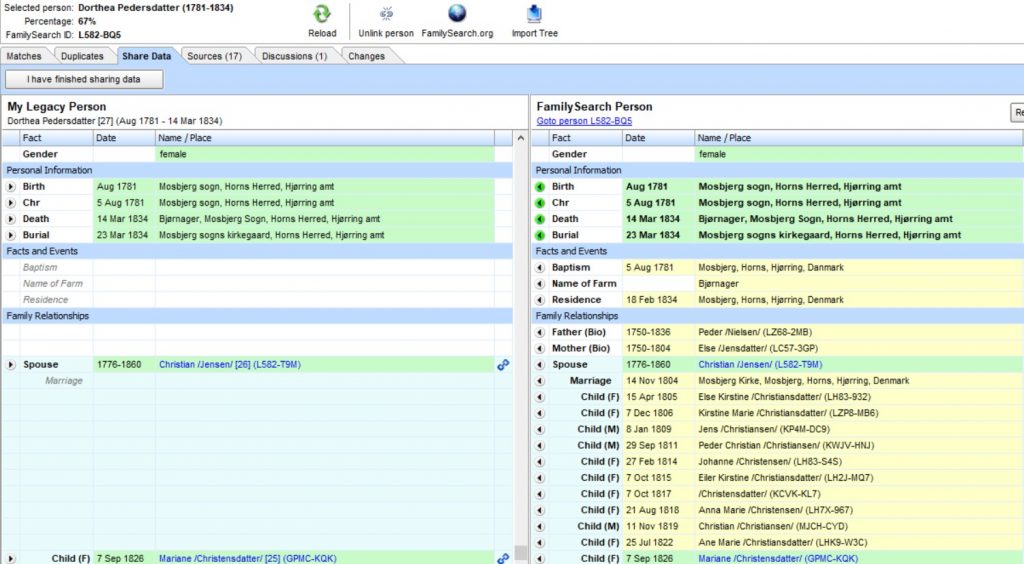Click left arrow on Else Kirstine child row

tap(540, 397)
